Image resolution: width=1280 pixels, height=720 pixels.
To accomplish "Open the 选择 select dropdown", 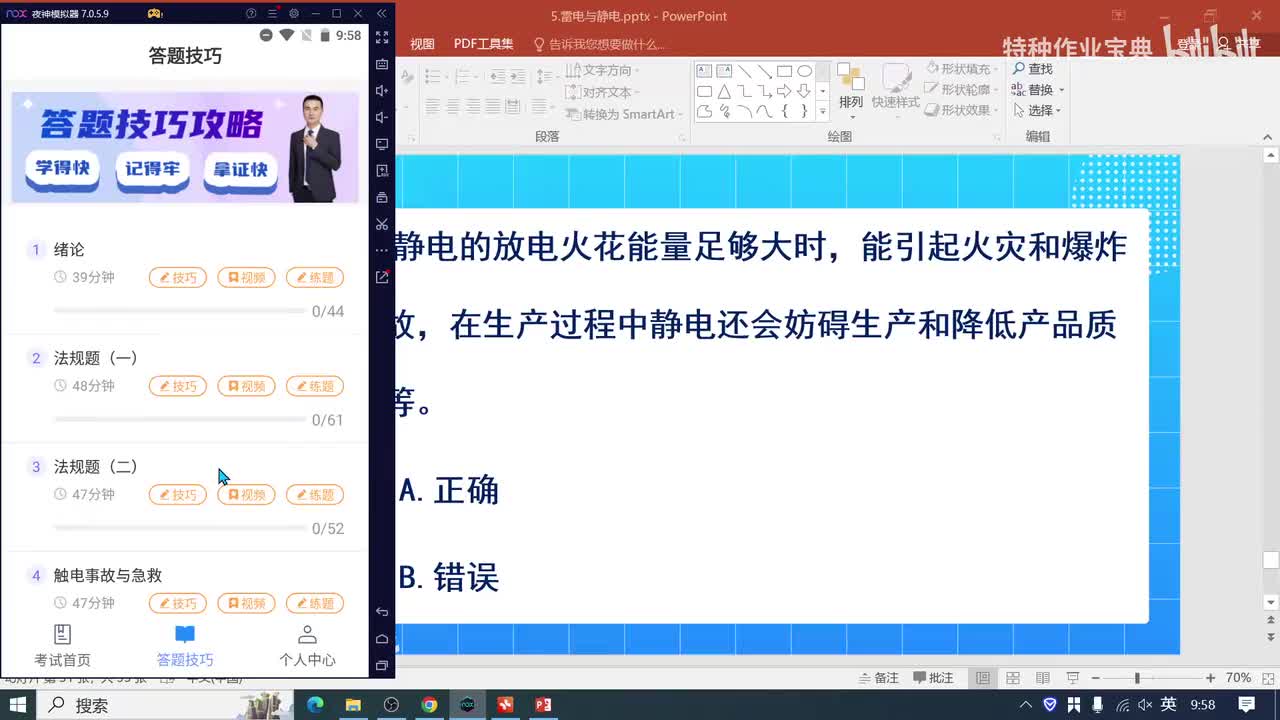I will (1038, 111).
